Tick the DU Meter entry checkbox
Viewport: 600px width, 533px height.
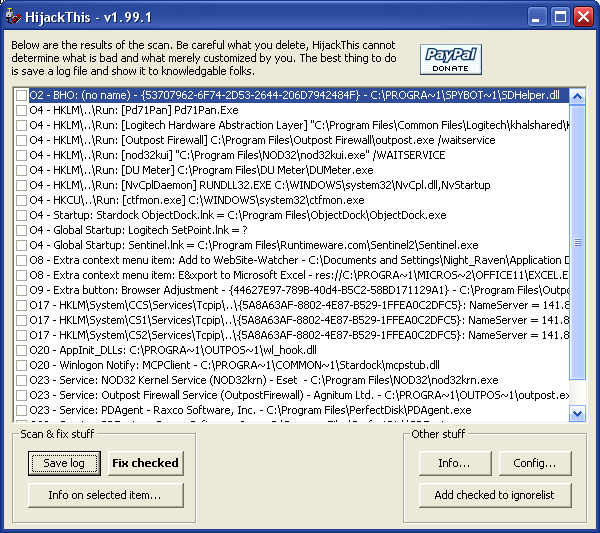click(21, 170)
